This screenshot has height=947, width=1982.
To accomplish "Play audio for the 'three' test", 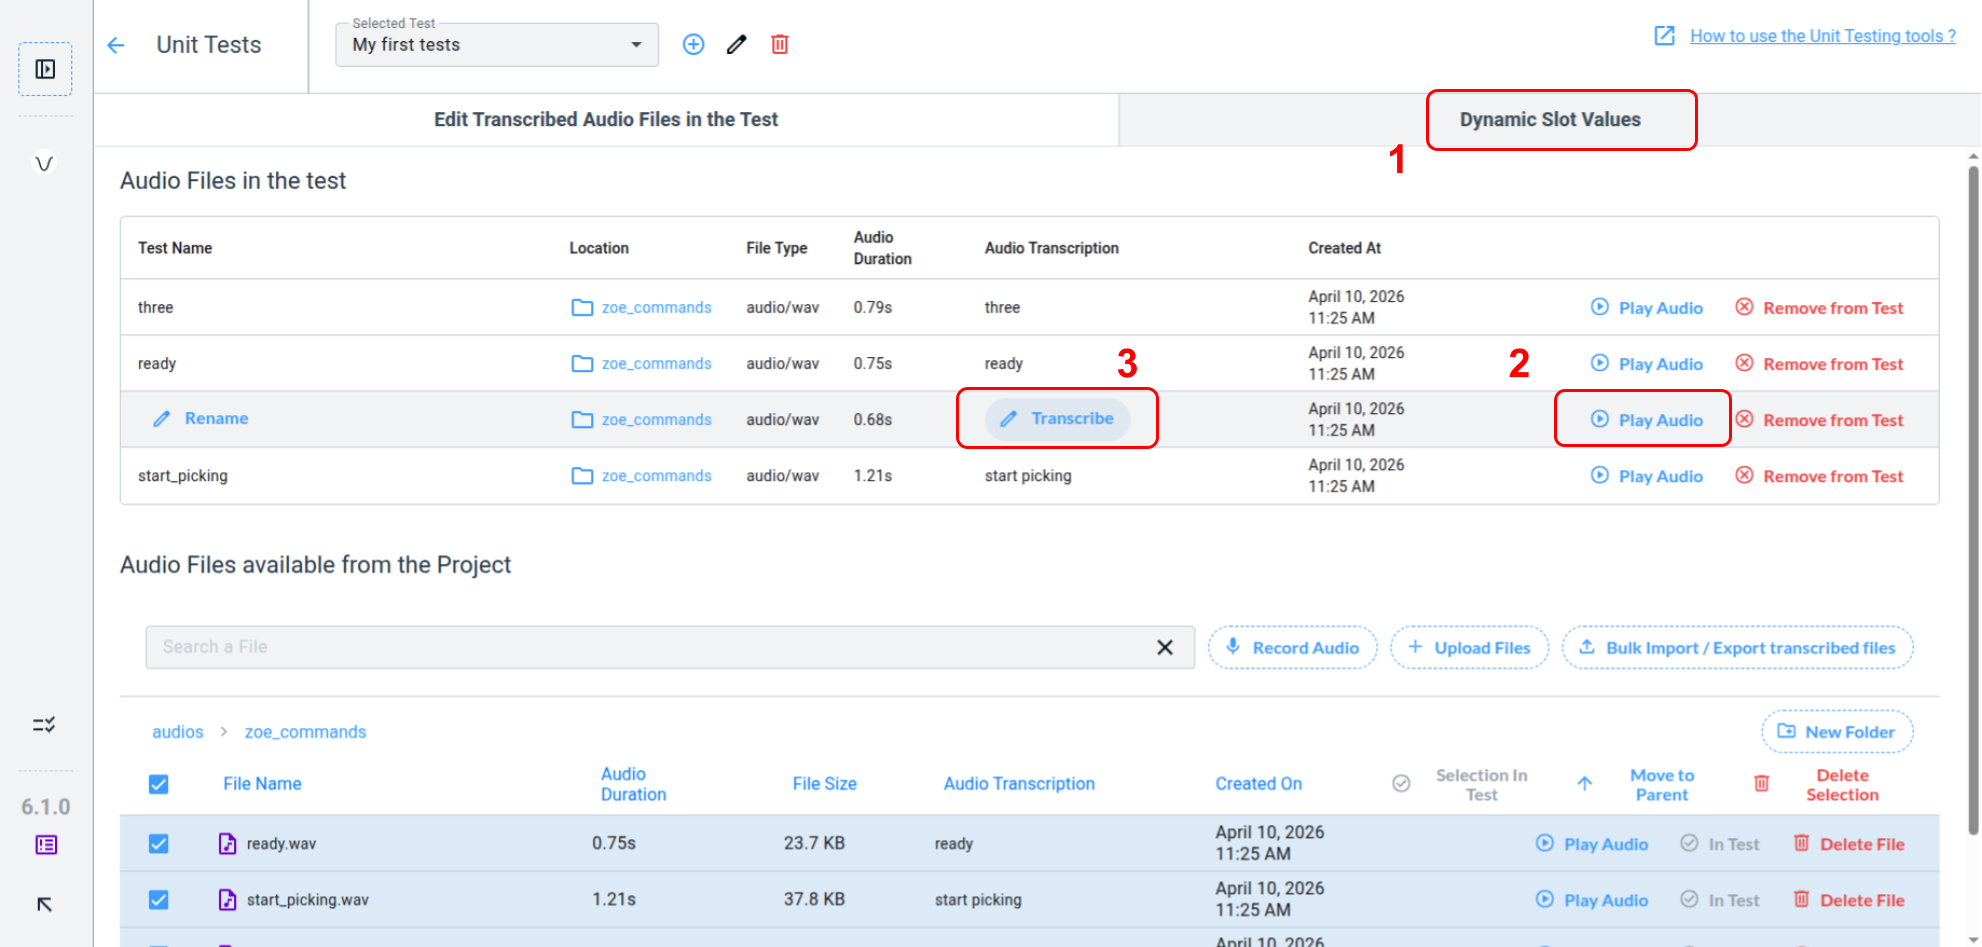I will pyautogui.click(x=1647, y=308).
